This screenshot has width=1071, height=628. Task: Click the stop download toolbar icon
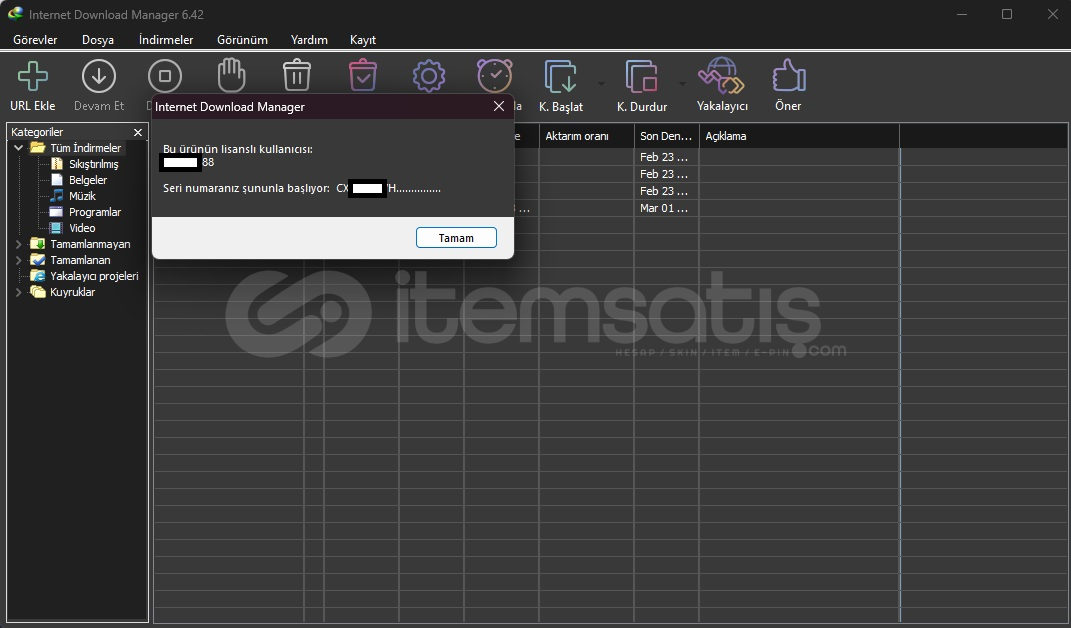(165, 76)
